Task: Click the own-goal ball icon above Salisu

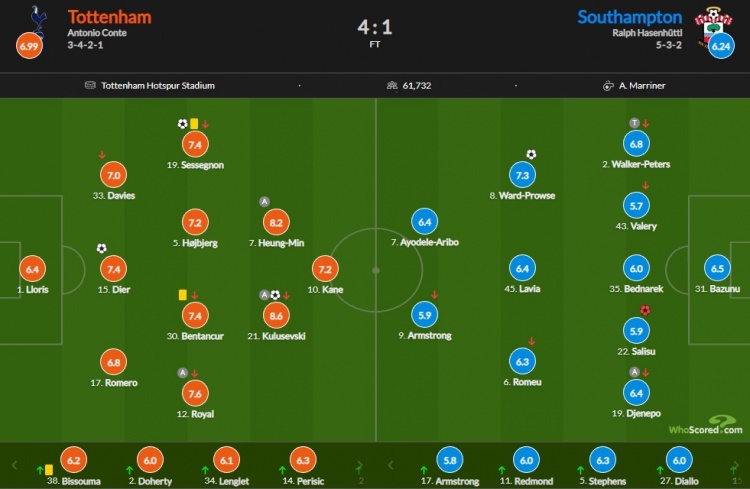Action: 645,310
